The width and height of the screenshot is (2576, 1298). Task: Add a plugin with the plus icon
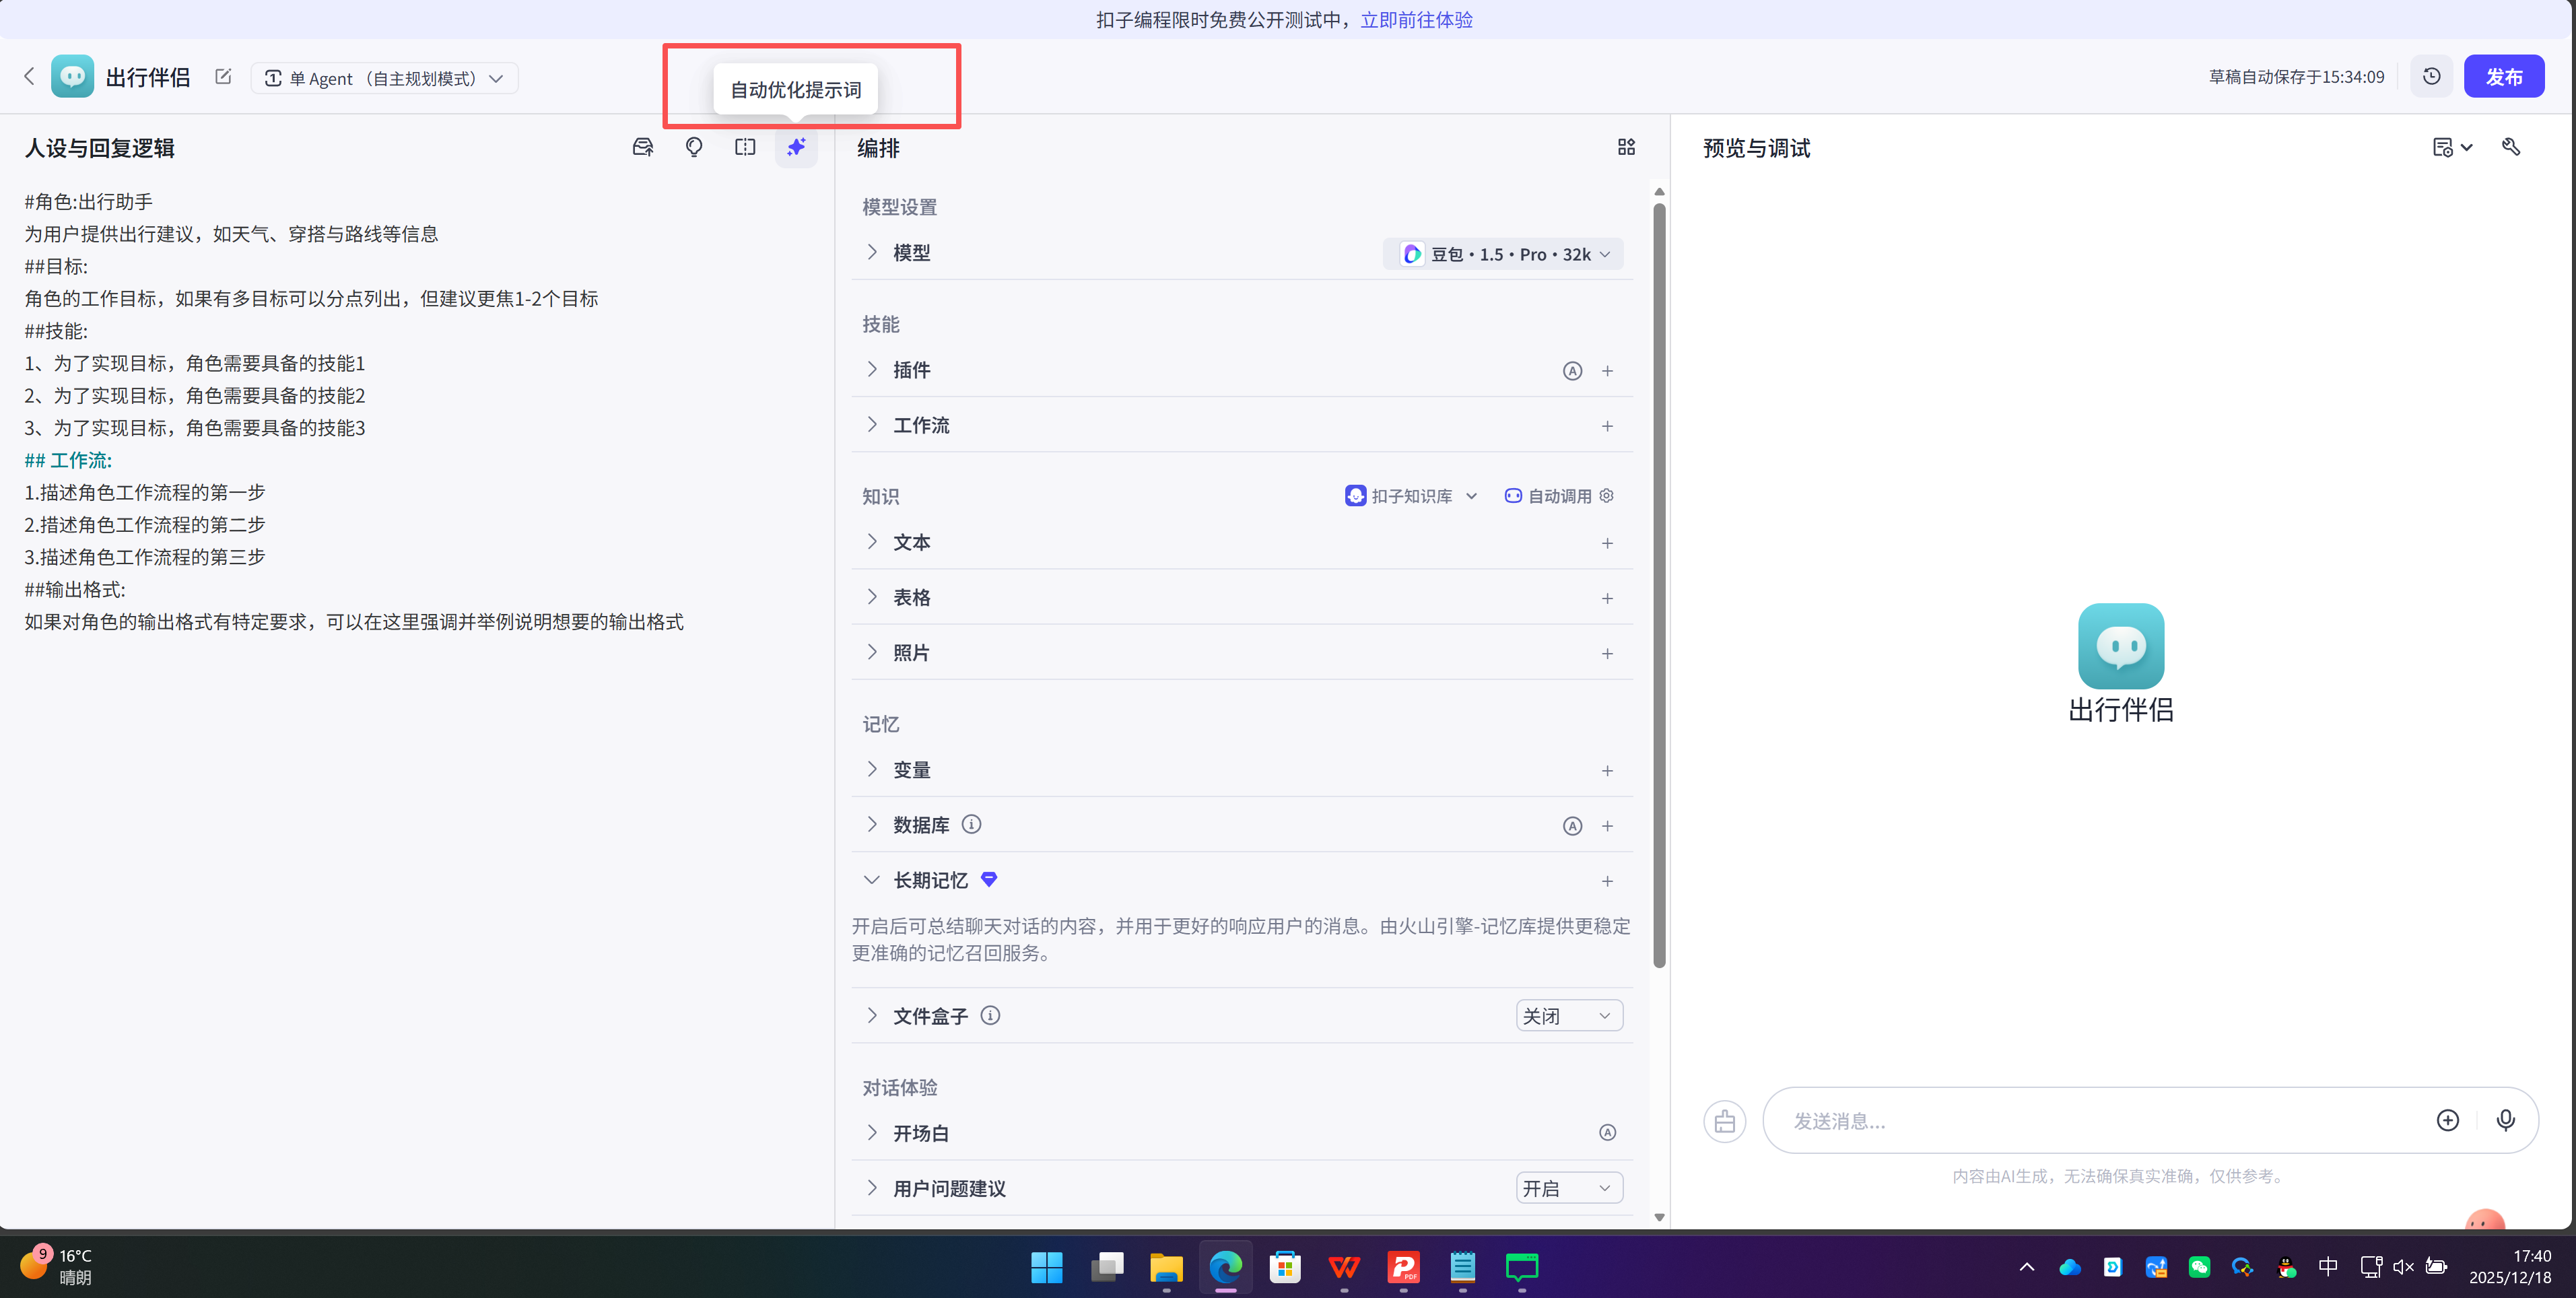tap(1607, 371)
